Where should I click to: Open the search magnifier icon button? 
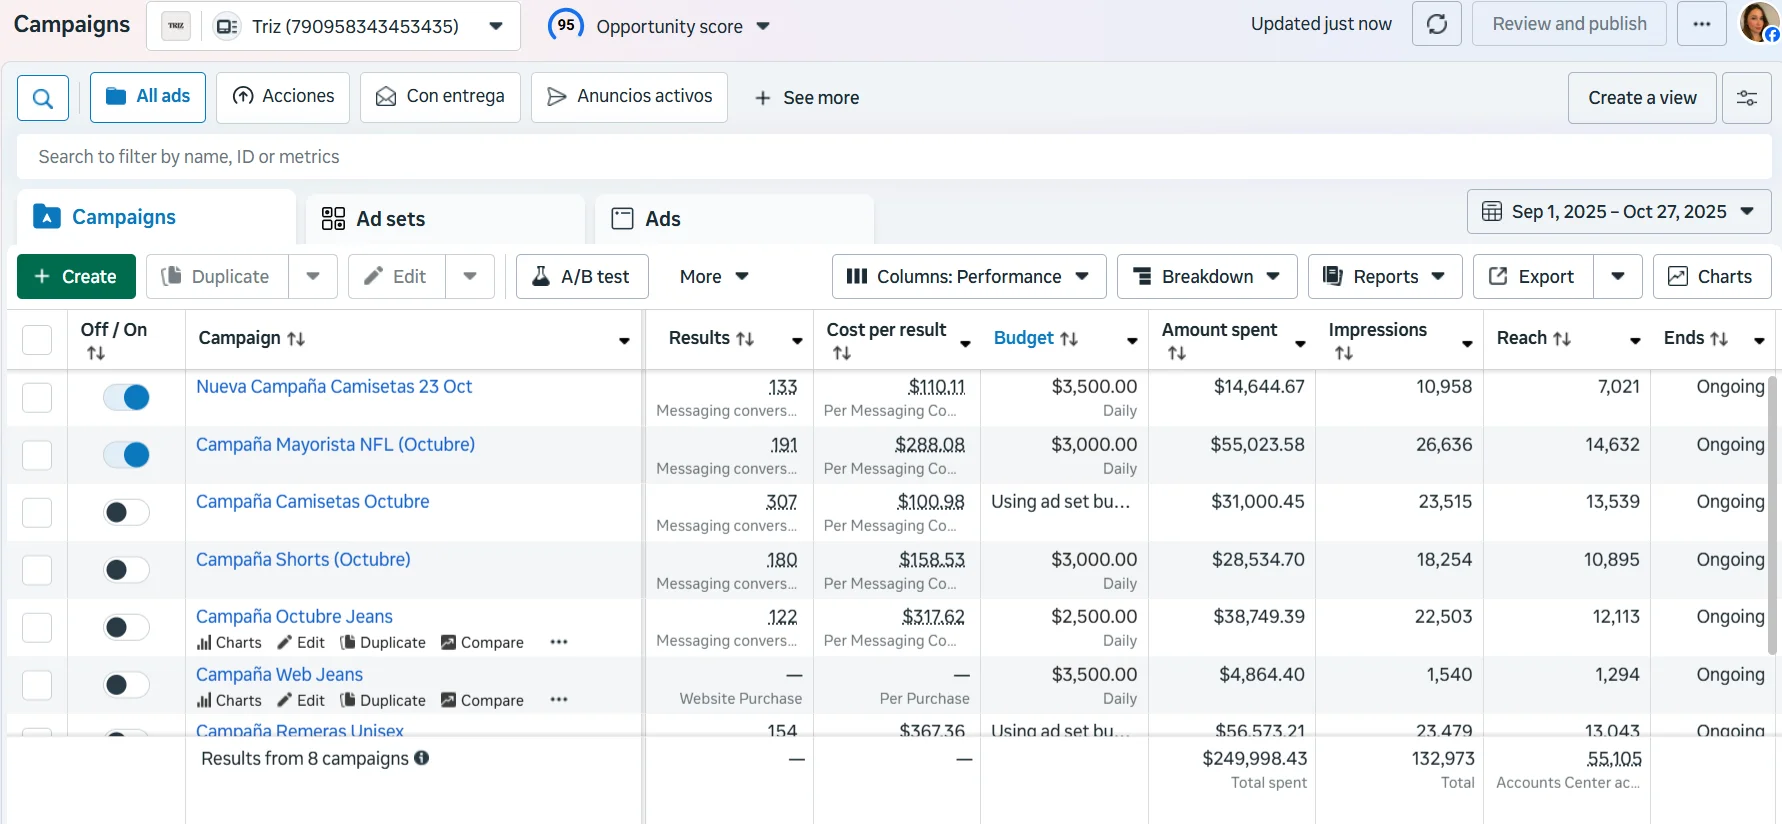point(43,98)
